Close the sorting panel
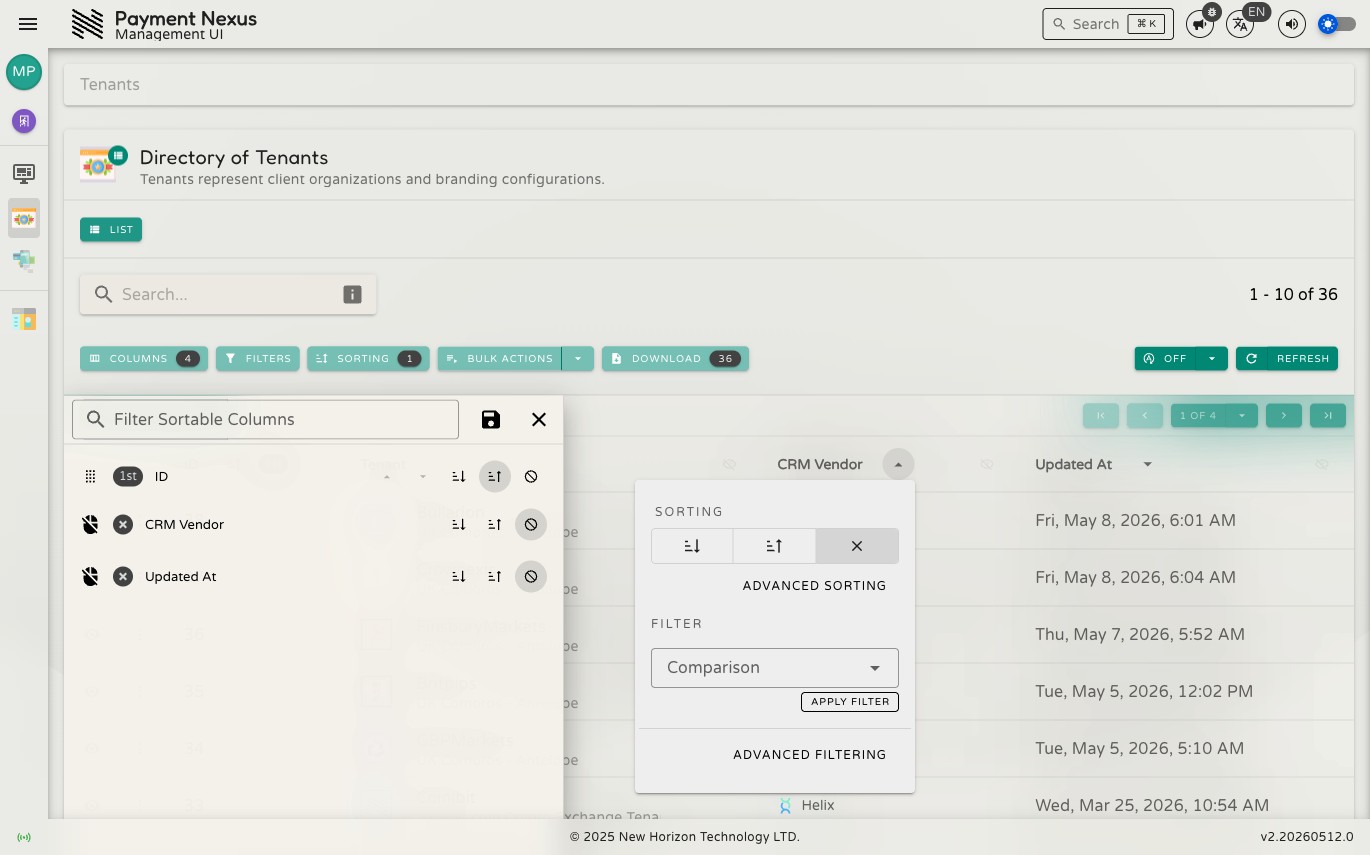 [x=539, y=419]
